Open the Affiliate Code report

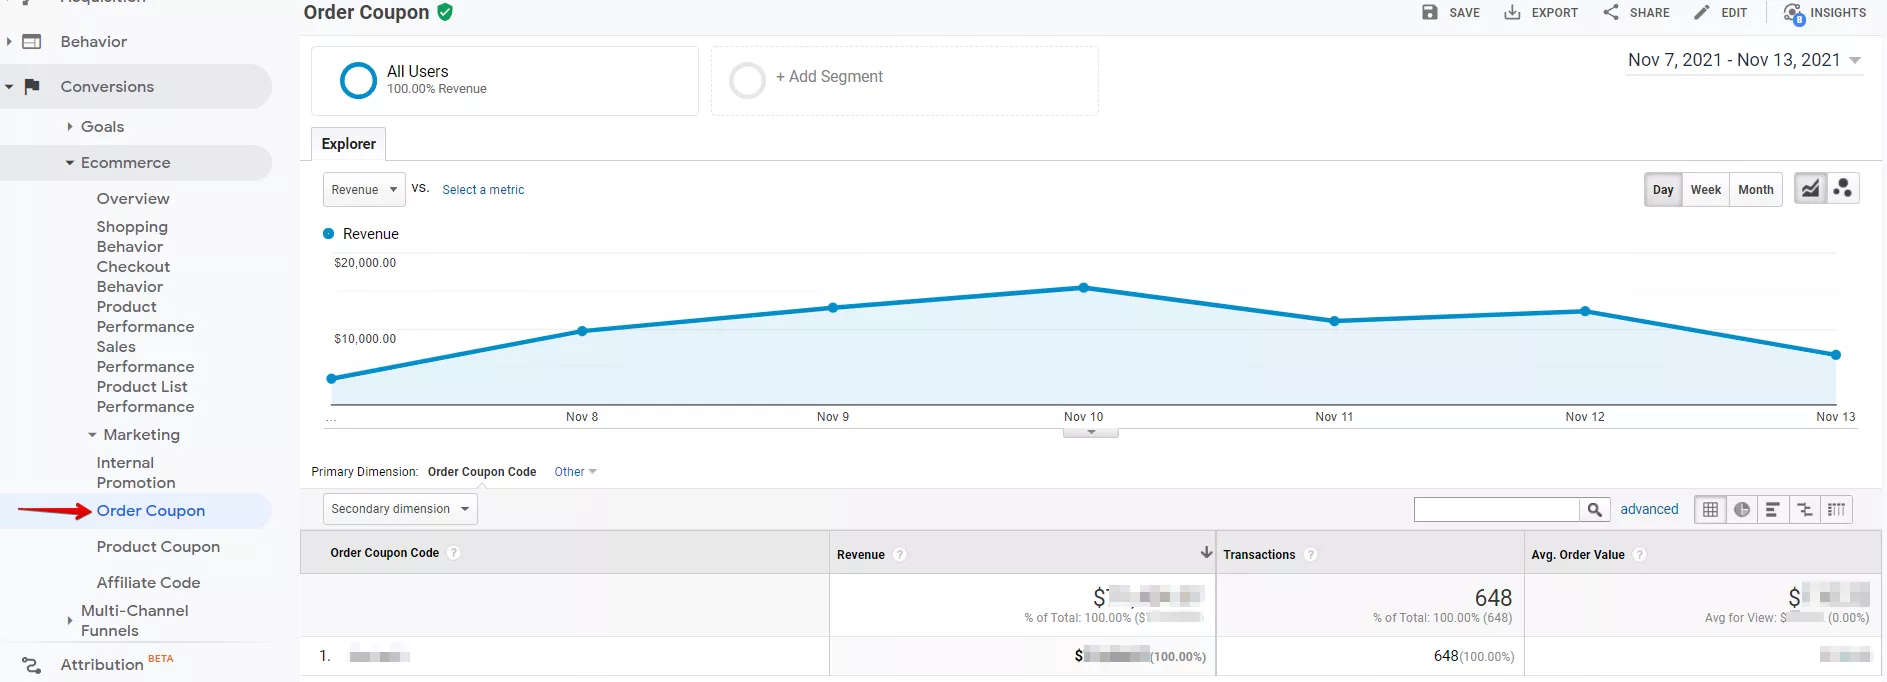click(148, 583)
